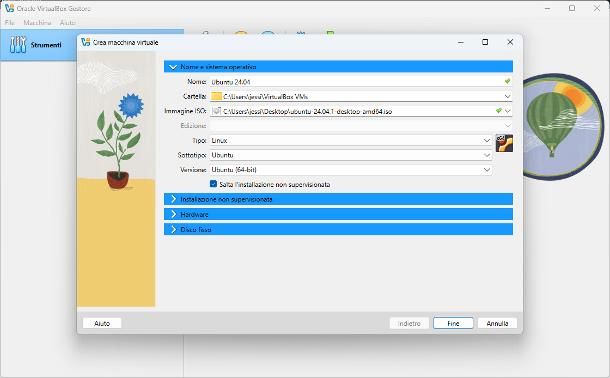Open the Macchina menu

(x=37, y=23)
